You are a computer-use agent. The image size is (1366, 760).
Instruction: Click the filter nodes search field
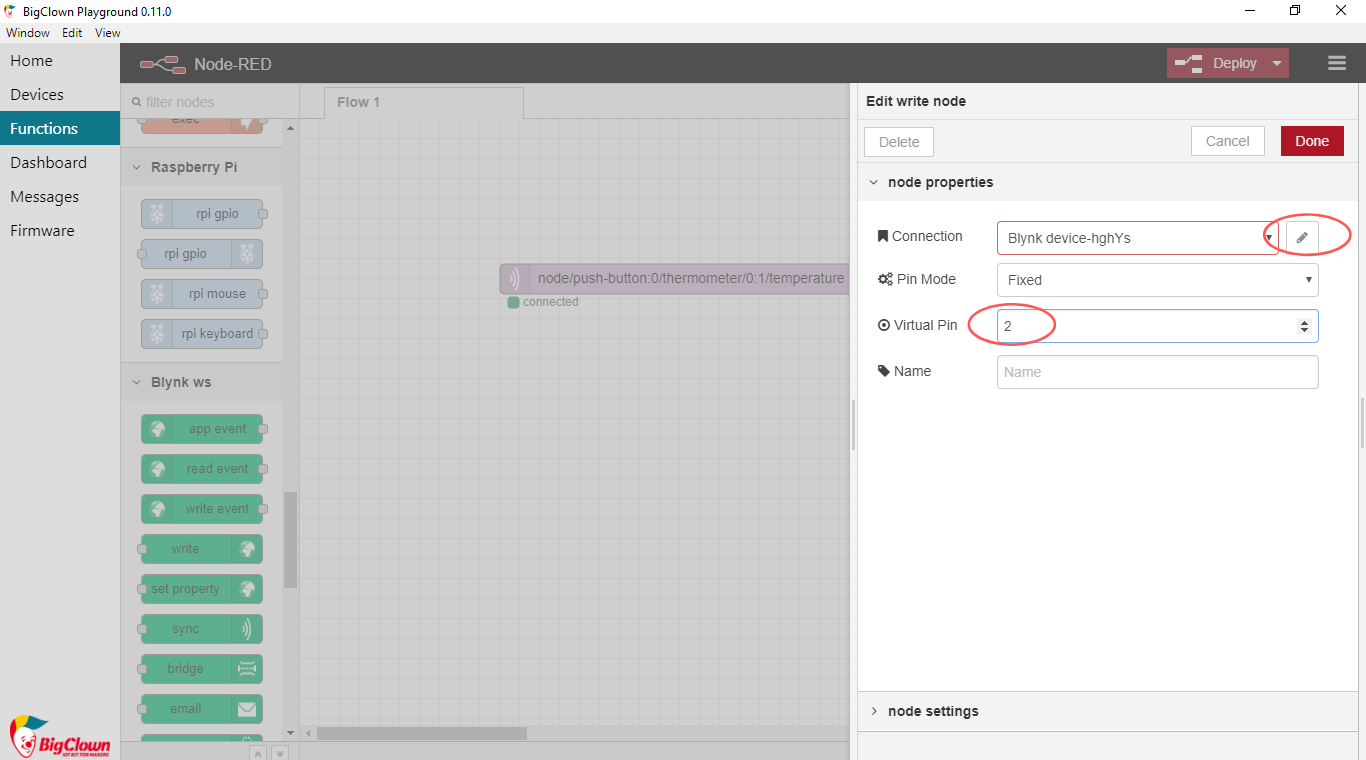point(211,102)
